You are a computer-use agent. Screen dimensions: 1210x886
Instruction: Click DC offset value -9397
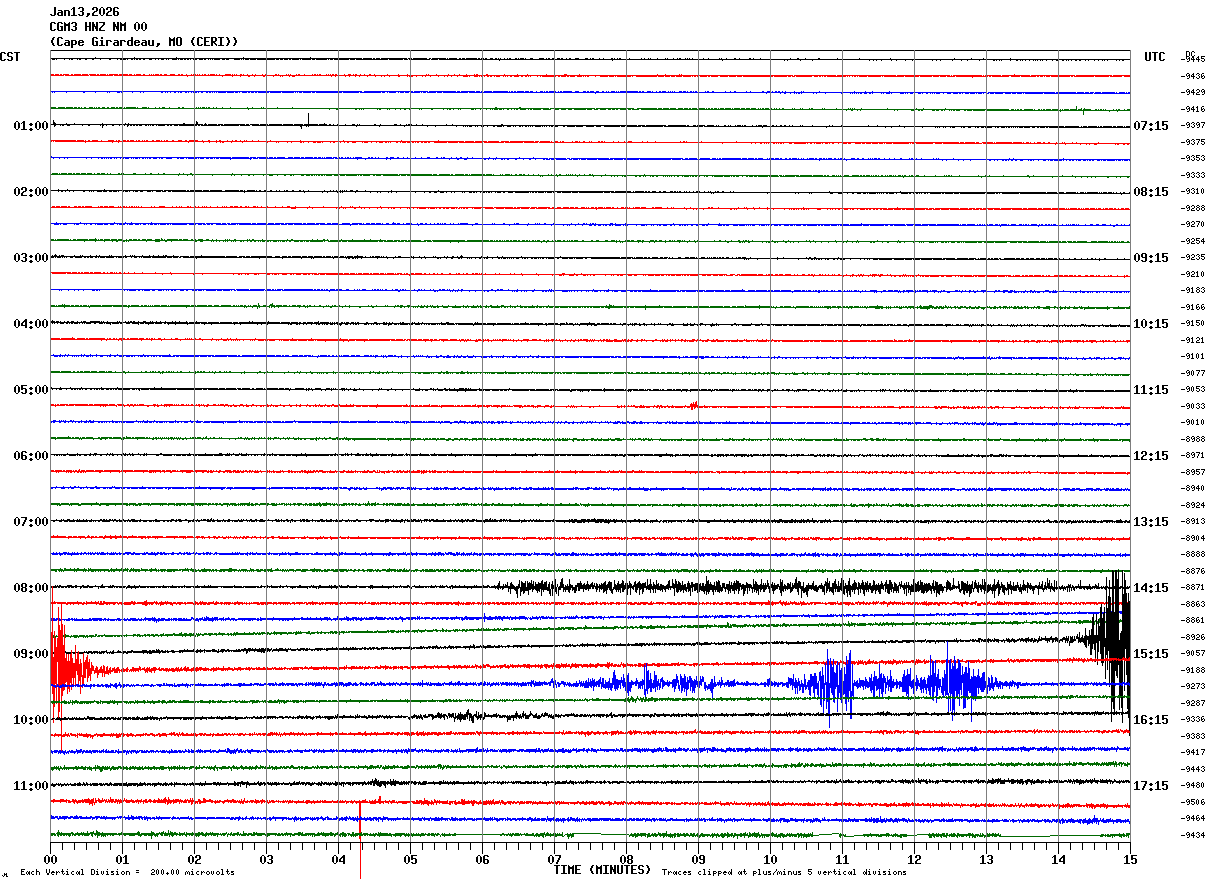(x=1194, y=126)
